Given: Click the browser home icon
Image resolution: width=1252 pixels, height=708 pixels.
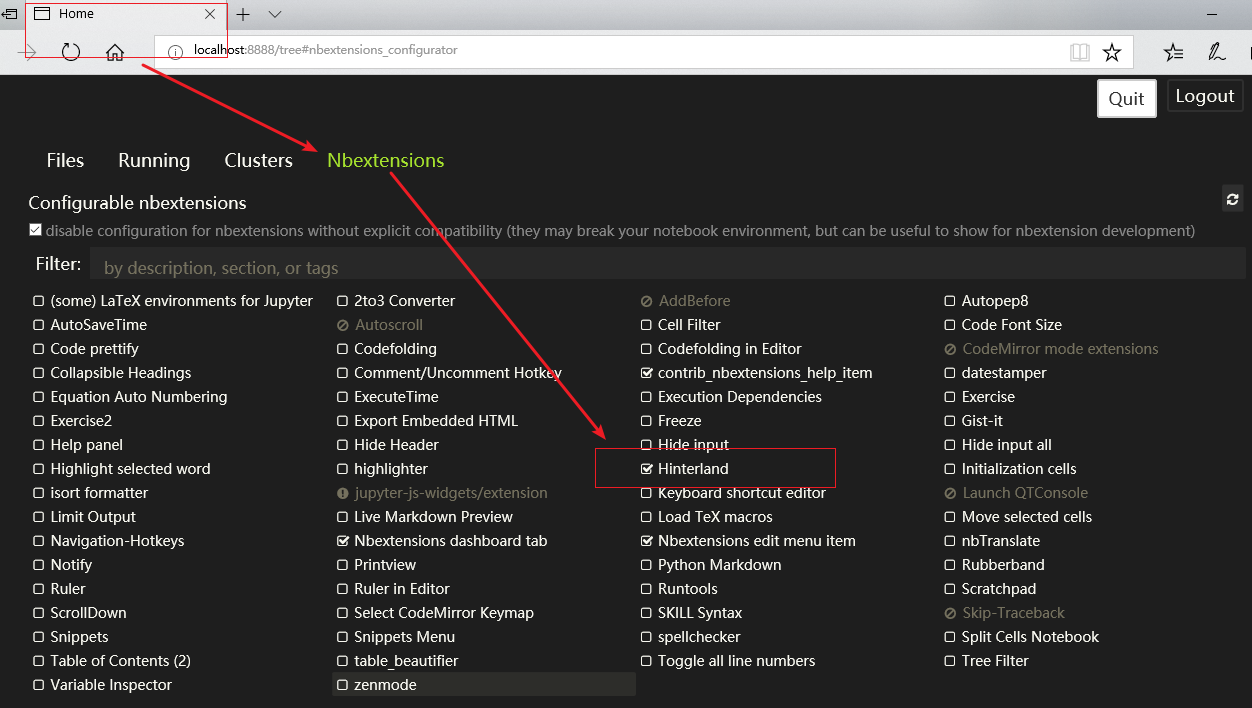Looking at the screenshot, I should 115,52.
